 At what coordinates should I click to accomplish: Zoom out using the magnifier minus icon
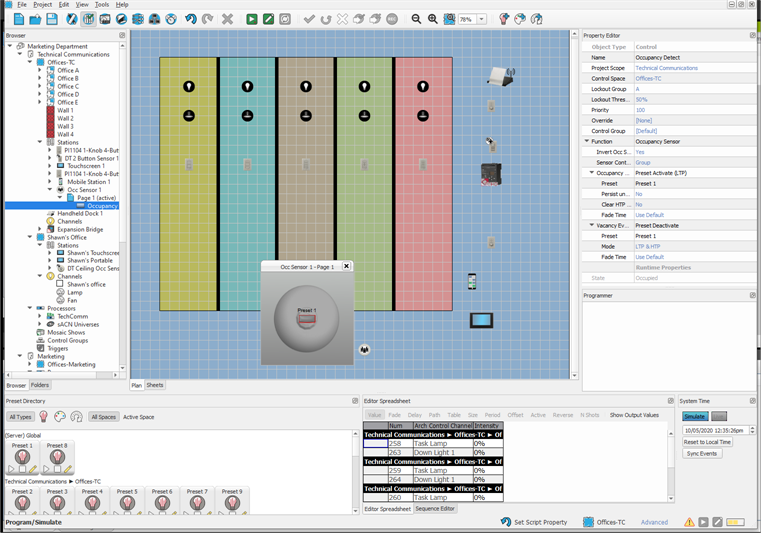417,19
